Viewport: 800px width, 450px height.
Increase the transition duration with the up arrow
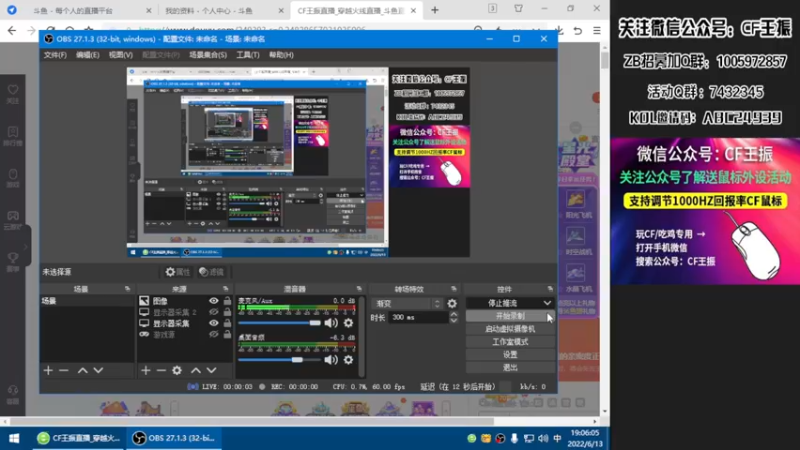454,314
